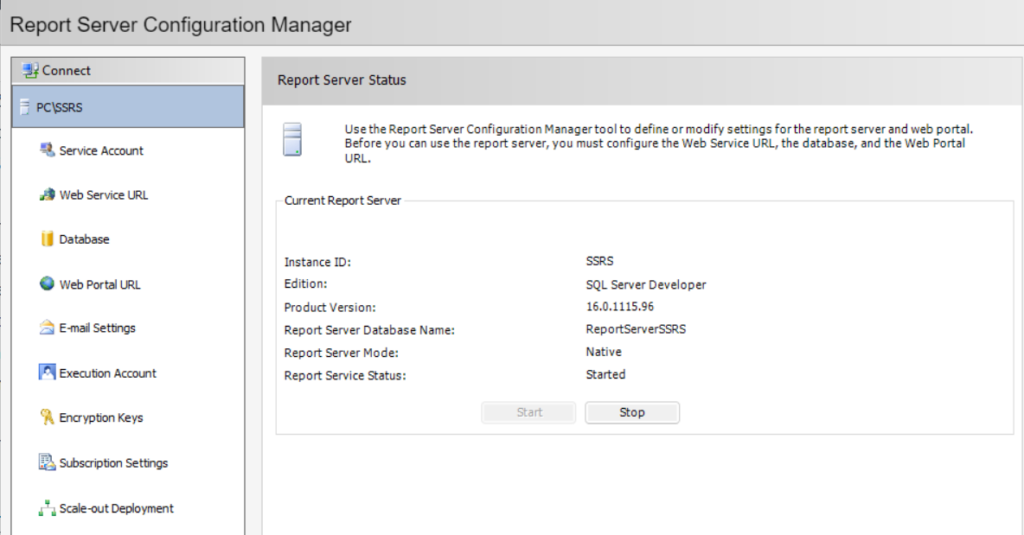This screenshot has width=1024, height=535.
Task: Click the Connect icon in sidebar
Action: tap(30, 70)
